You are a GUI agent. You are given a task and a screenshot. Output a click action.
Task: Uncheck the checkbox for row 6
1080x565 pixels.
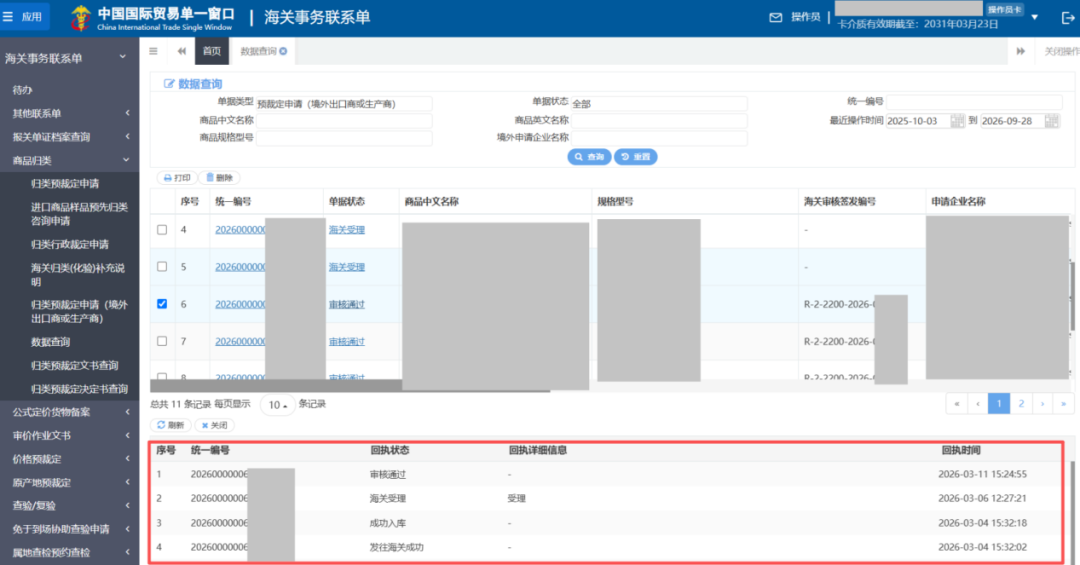tap(162, 304)
